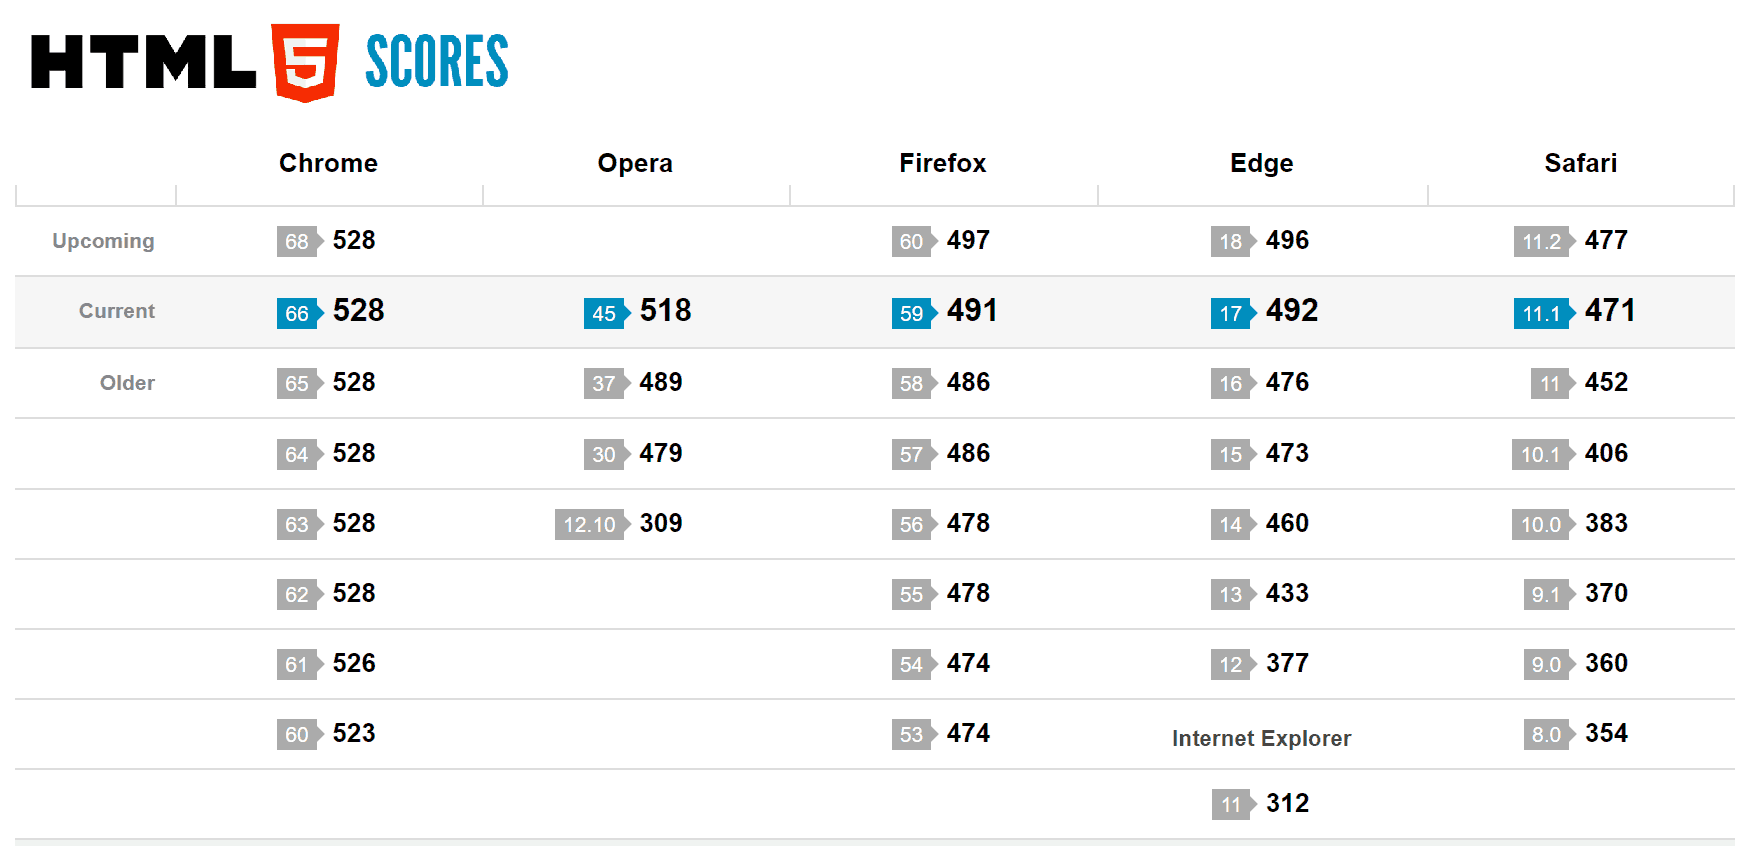This screenshot has height=857, width=1749.
Task: Click Safari 10.1 score 406
Action: (1606, 453)
